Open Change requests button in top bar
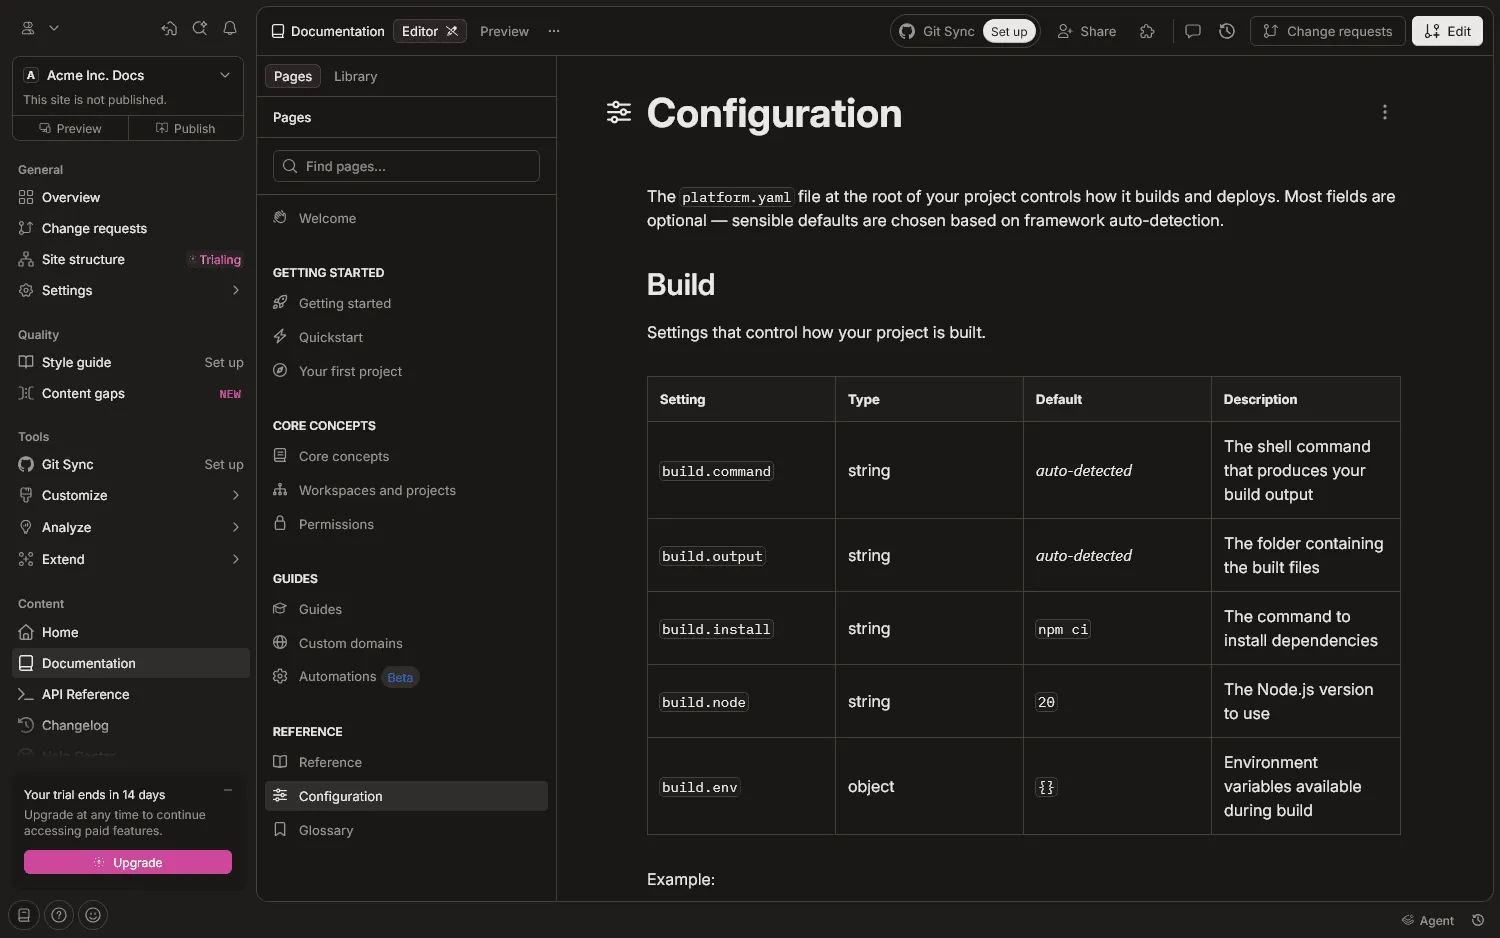Screen dimensions: 1500x938 click(1327, 31)
